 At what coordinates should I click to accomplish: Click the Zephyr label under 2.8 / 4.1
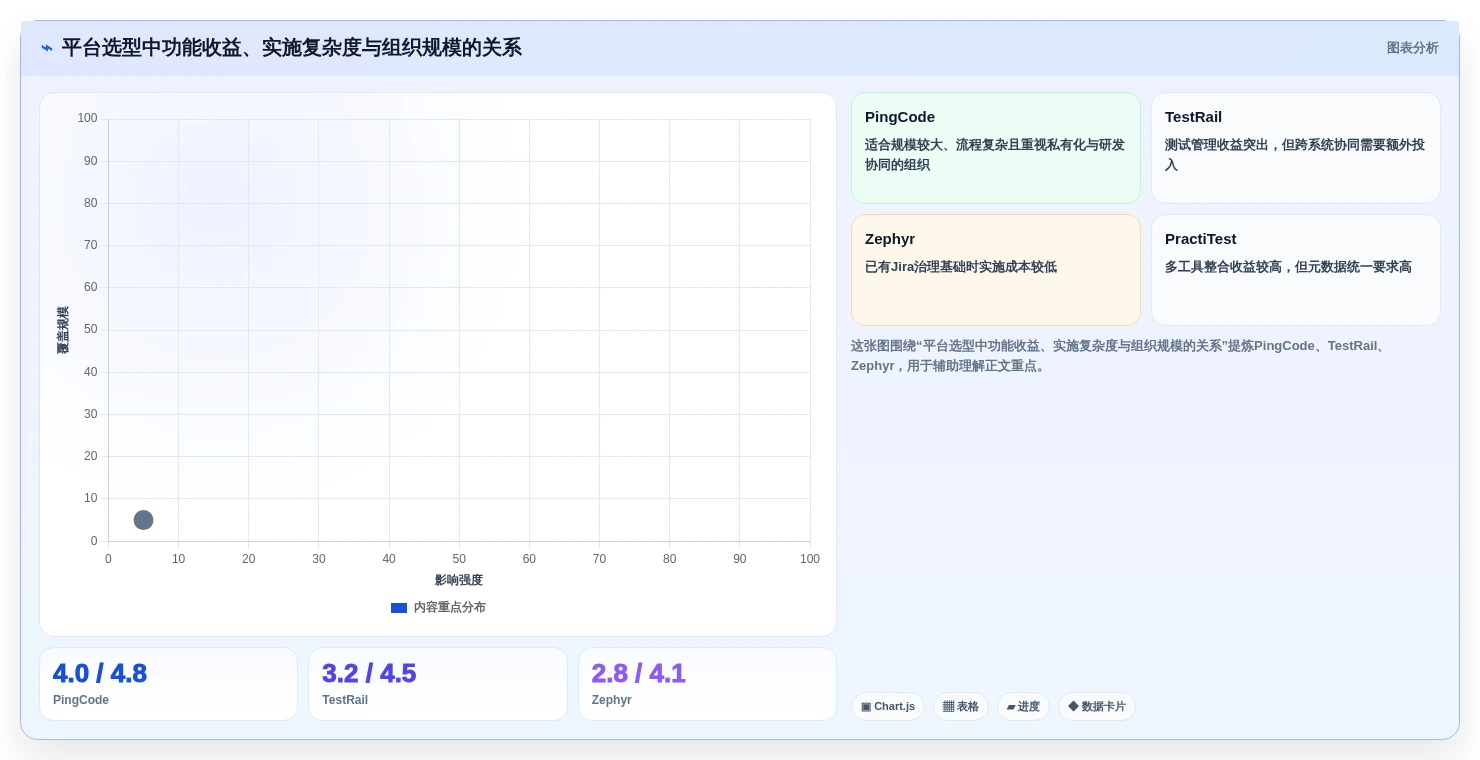click(x=612, y=700)
